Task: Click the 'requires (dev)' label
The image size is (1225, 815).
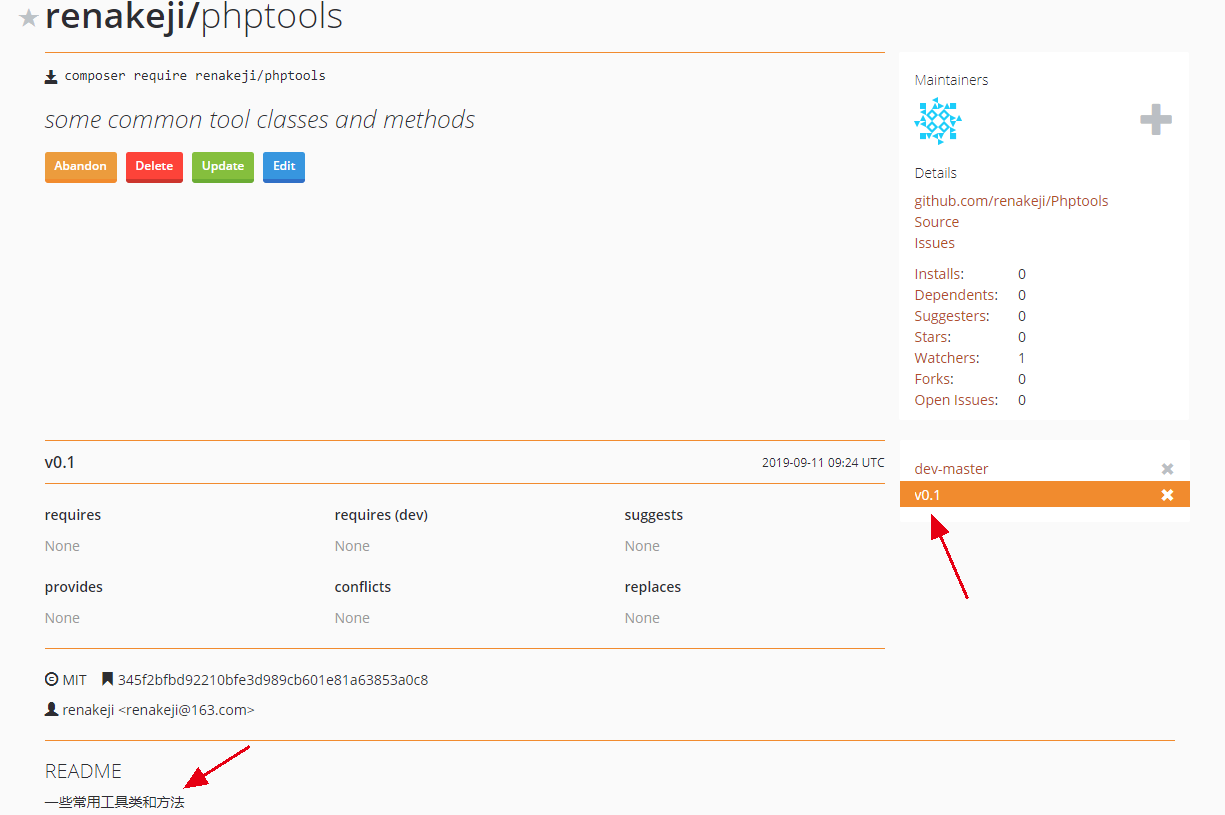Action: point(381,515)
